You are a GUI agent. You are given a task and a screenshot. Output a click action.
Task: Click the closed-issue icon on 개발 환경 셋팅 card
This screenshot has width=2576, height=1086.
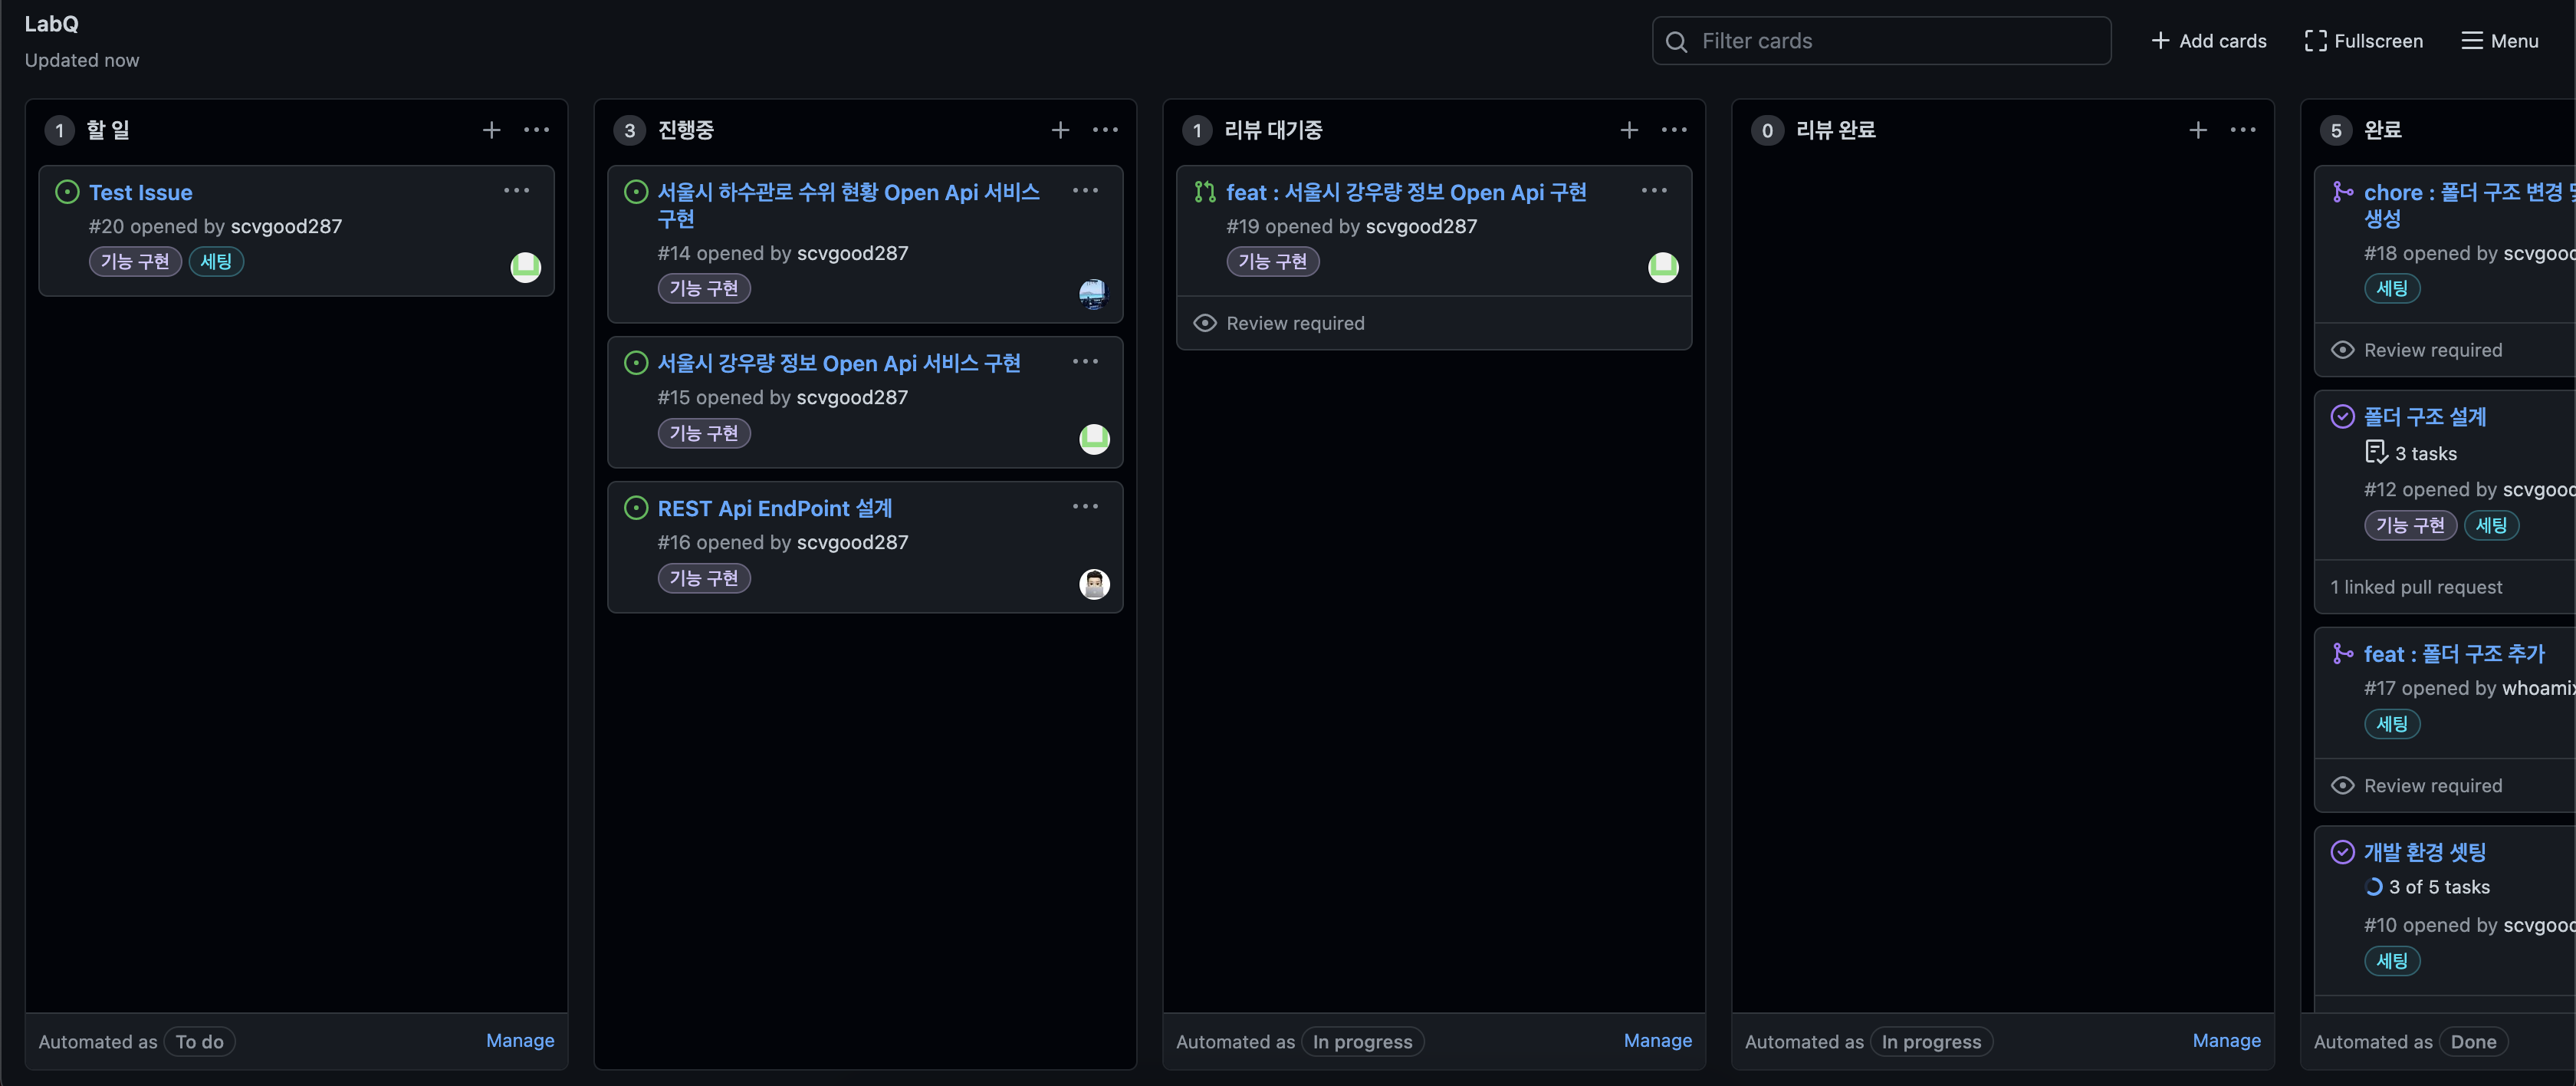click(2342, 852)
